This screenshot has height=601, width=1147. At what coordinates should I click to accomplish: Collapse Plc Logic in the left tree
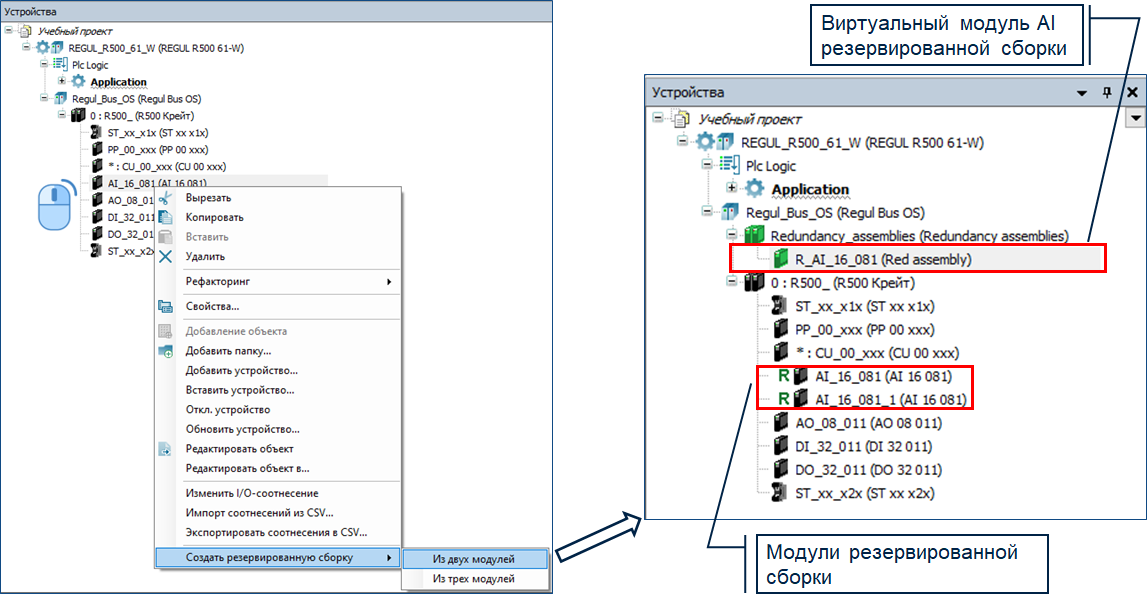(x=44, y=64)
